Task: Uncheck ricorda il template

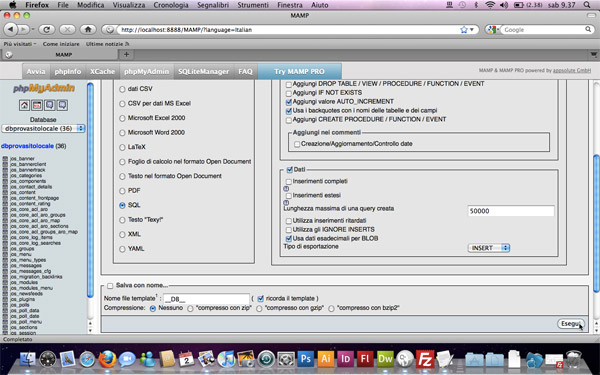Action: 261,298
